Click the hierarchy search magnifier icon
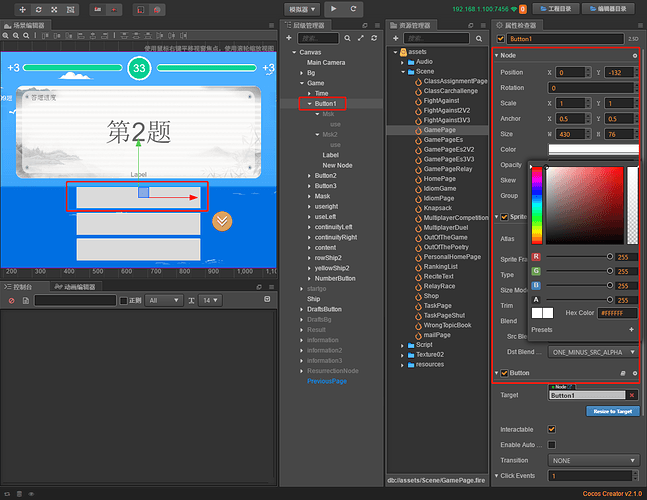The width and height of the screenshot is (647, 500). (x=347, y=38)
